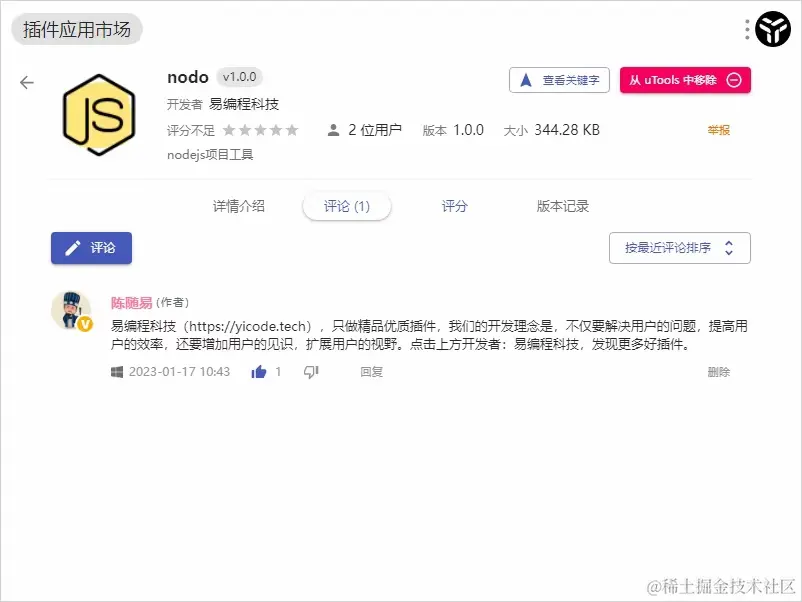Go back with the left arrow icon

tap(27, 82)
